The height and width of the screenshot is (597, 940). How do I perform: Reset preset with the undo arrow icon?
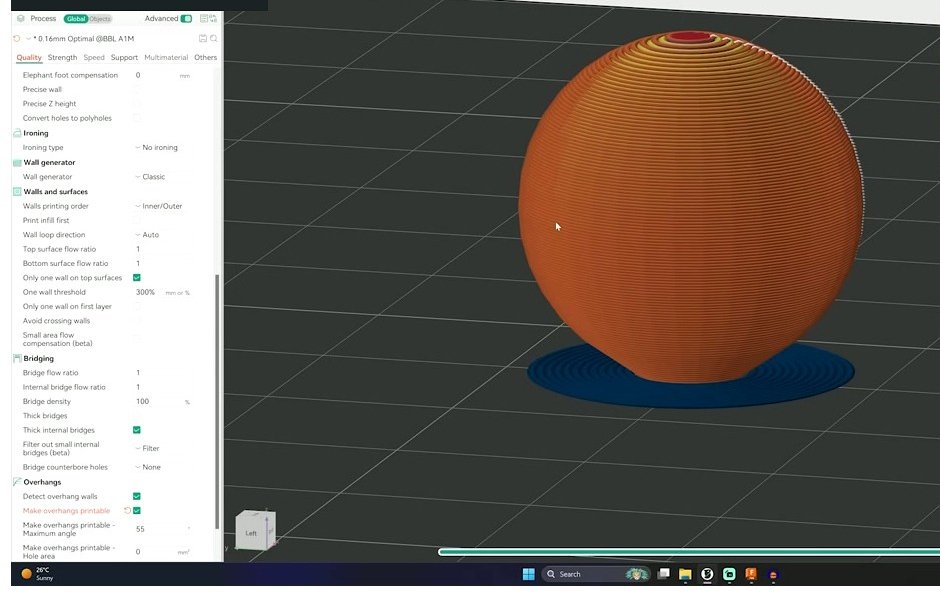17,38
